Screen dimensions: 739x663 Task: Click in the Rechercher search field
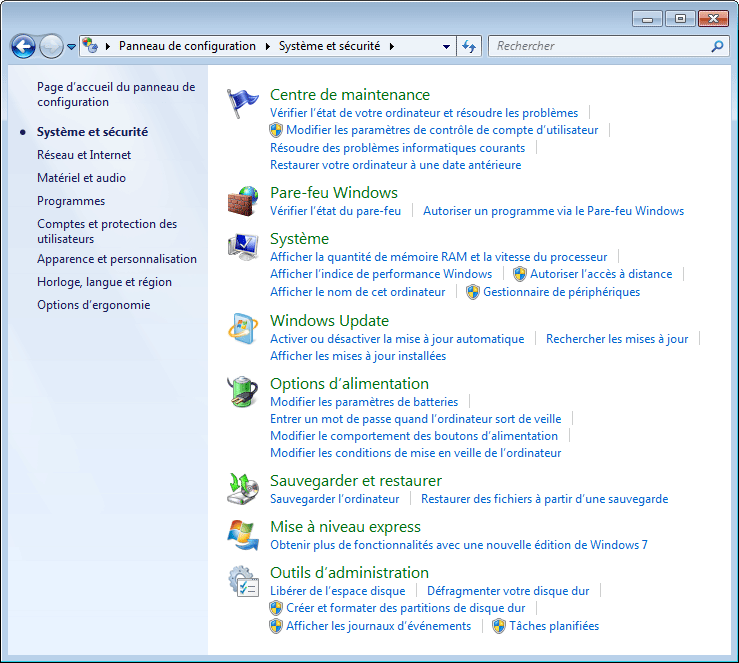point(600,46)
